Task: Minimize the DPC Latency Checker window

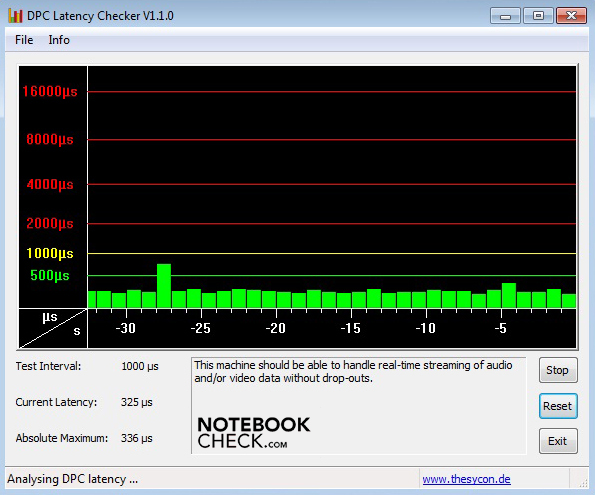Action: point(505,16)
